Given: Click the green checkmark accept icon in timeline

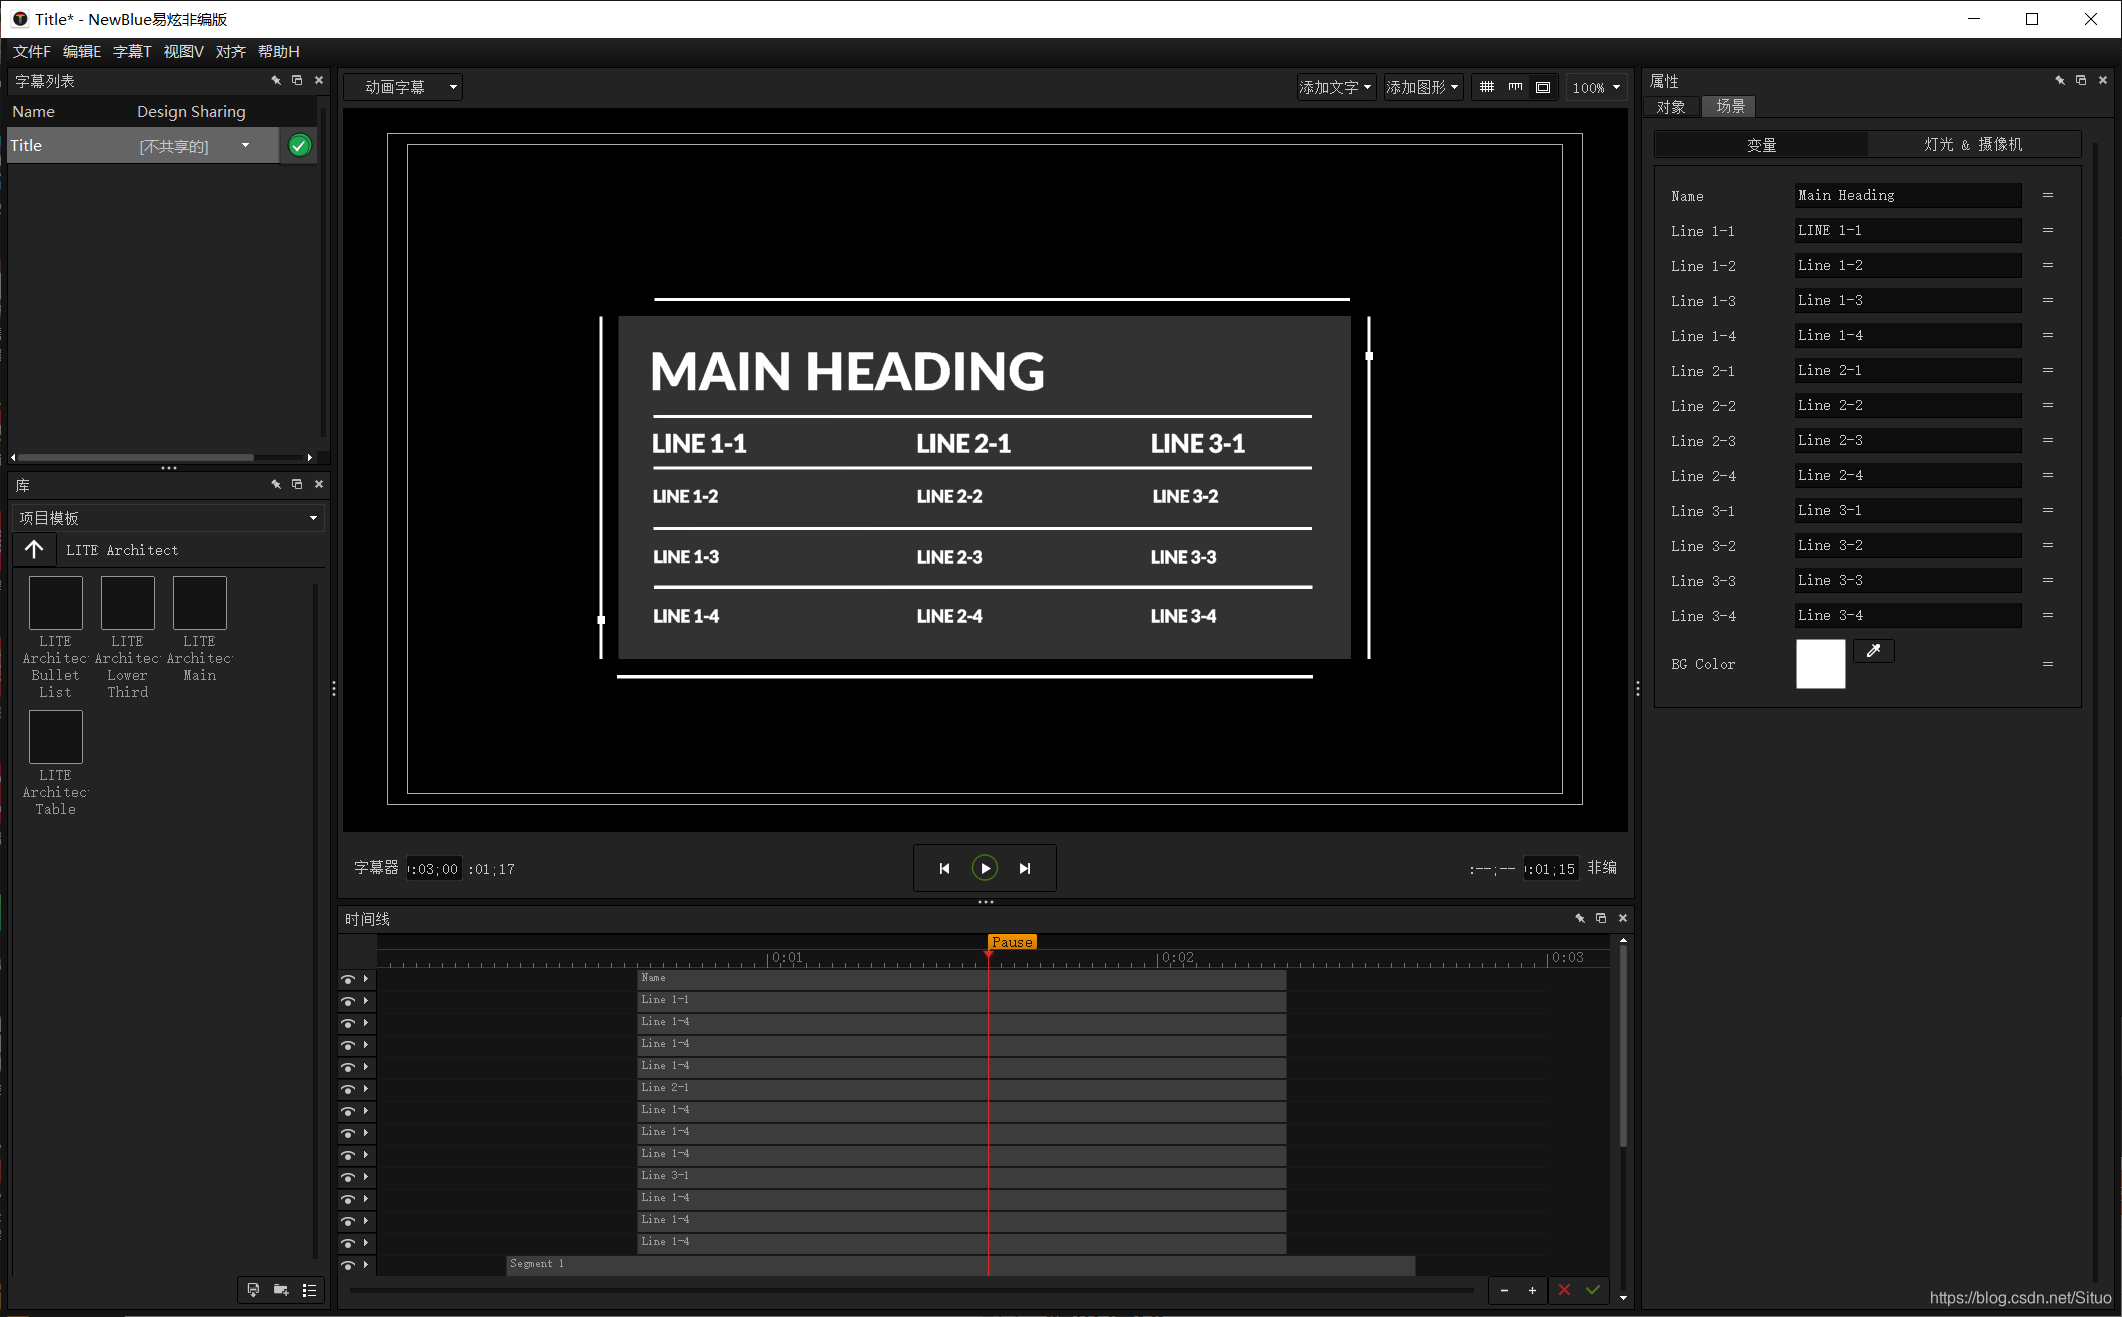Looking at the screenshot, I should [x=1592, y=1290].
